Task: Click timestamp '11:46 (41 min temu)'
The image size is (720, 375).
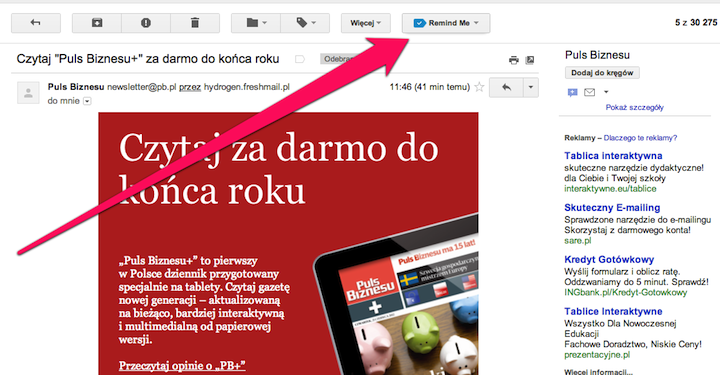Action: 430,87
